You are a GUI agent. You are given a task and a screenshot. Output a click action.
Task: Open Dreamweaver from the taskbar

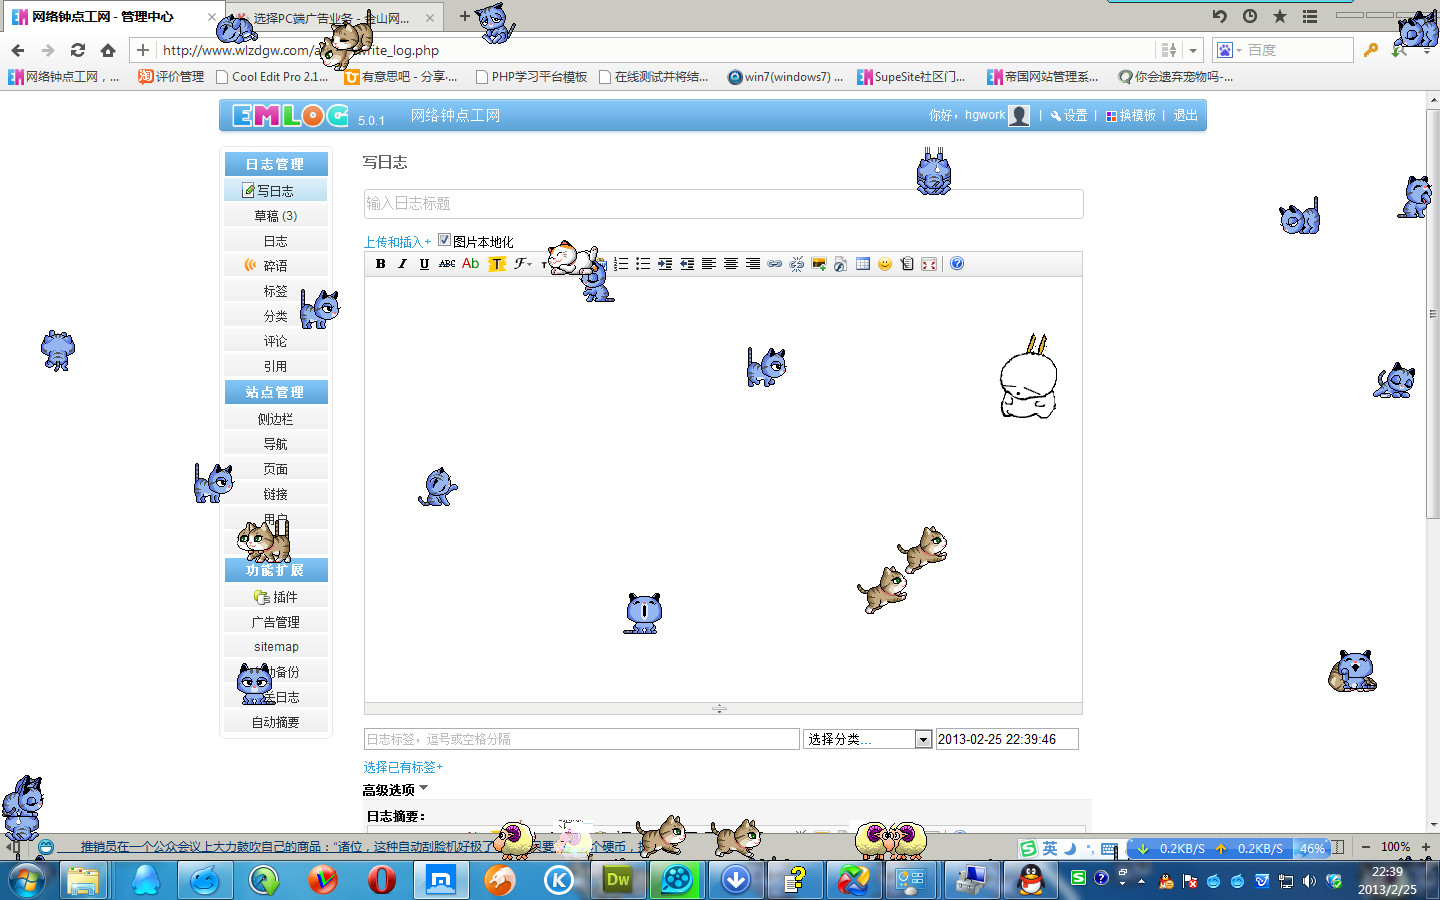pyautogui.click(x=618, y=880)
